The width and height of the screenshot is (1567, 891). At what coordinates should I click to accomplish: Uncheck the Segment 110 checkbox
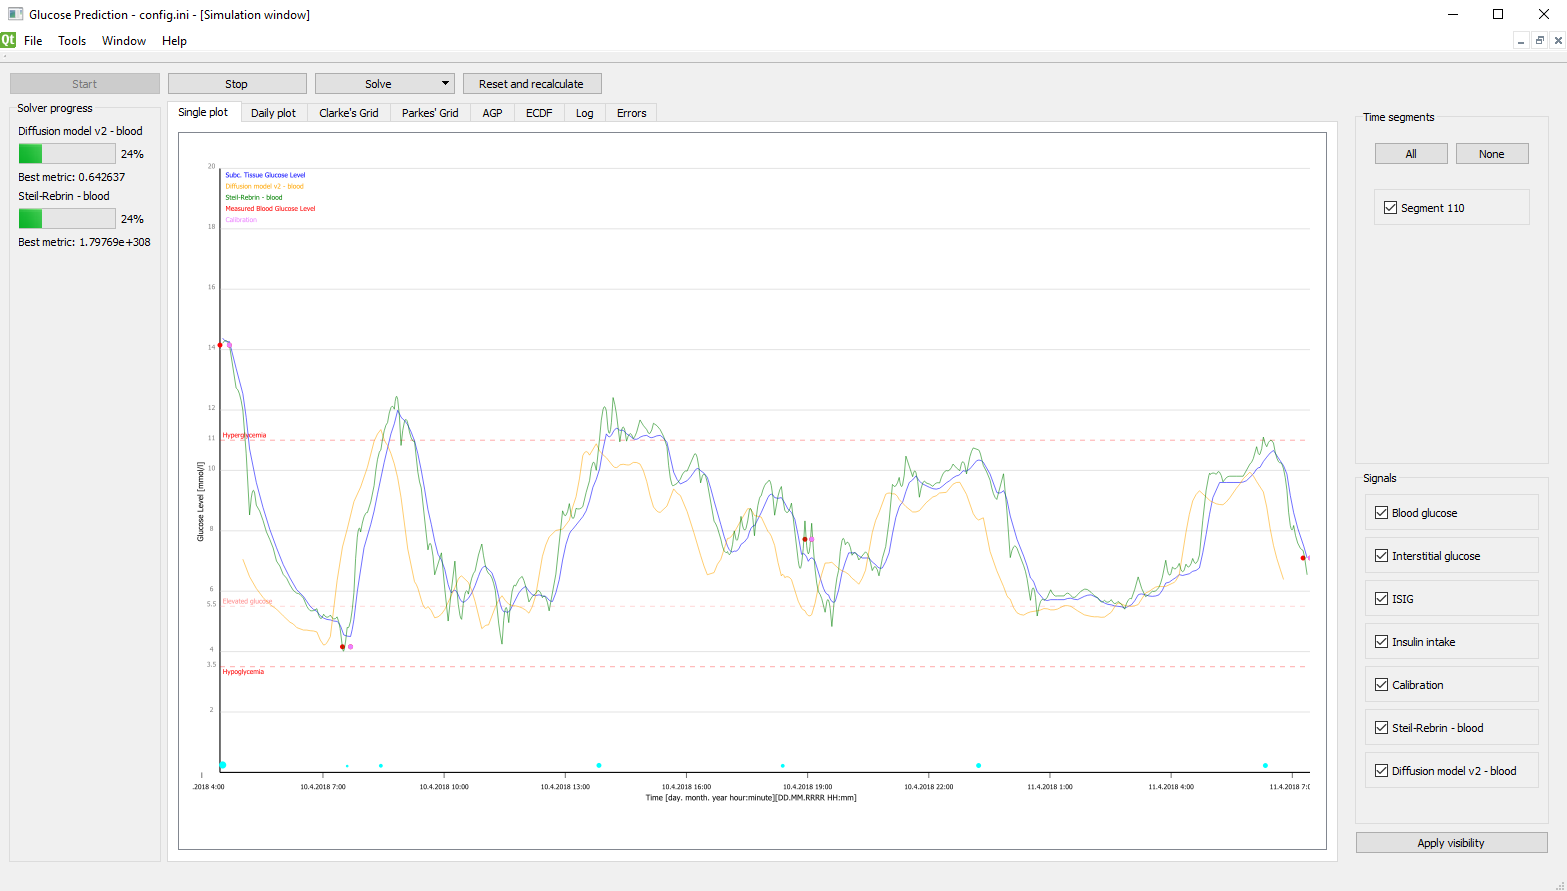1390,208
